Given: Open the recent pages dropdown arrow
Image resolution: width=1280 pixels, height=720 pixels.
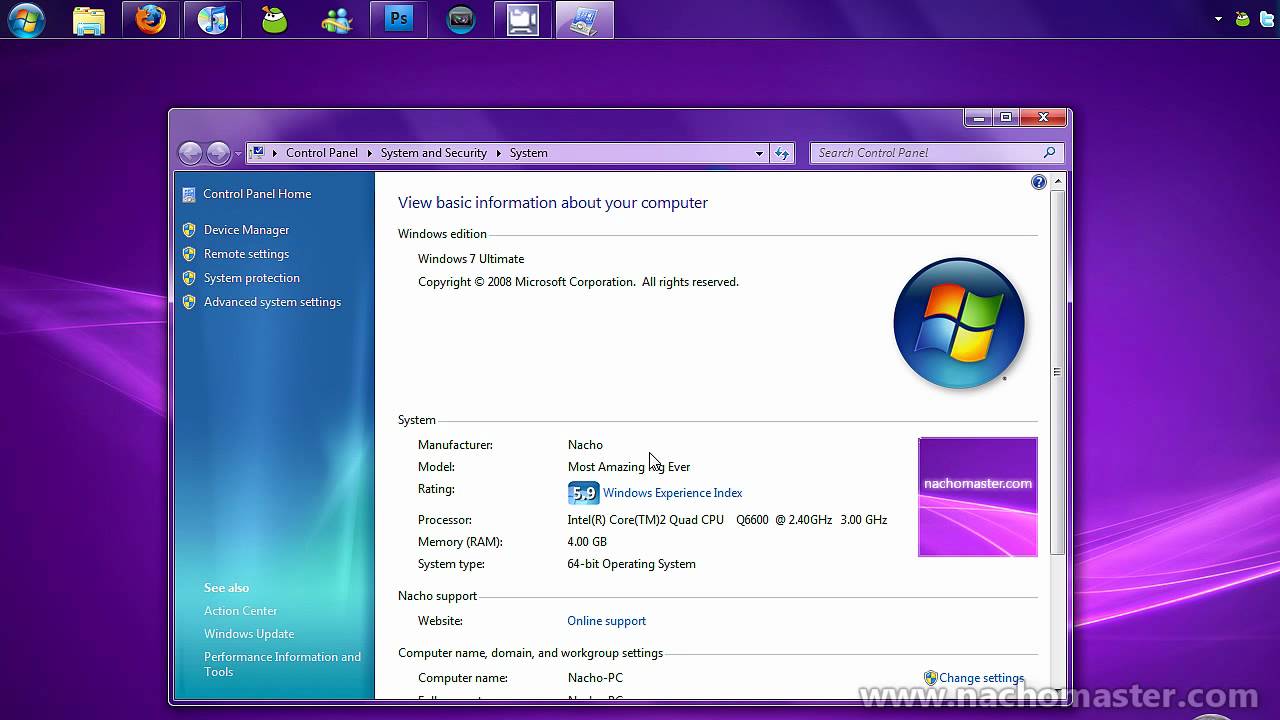Looking at the screenshot, I should coord(238,154).
